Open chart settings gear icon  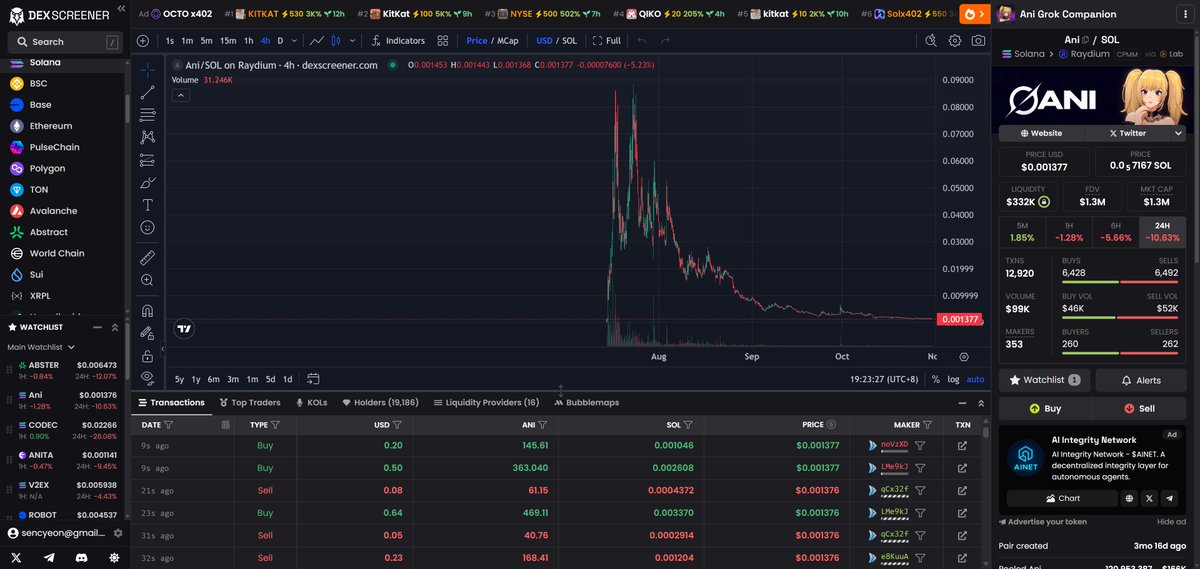pos(955,41)
